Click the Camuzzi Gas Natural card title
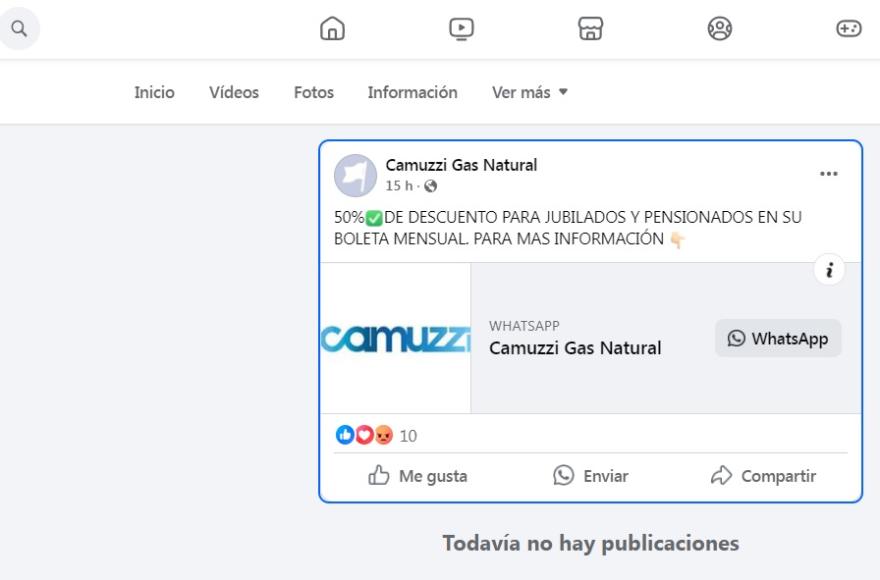The height and width of the screenshot is (580, 880). click(575, 348)
